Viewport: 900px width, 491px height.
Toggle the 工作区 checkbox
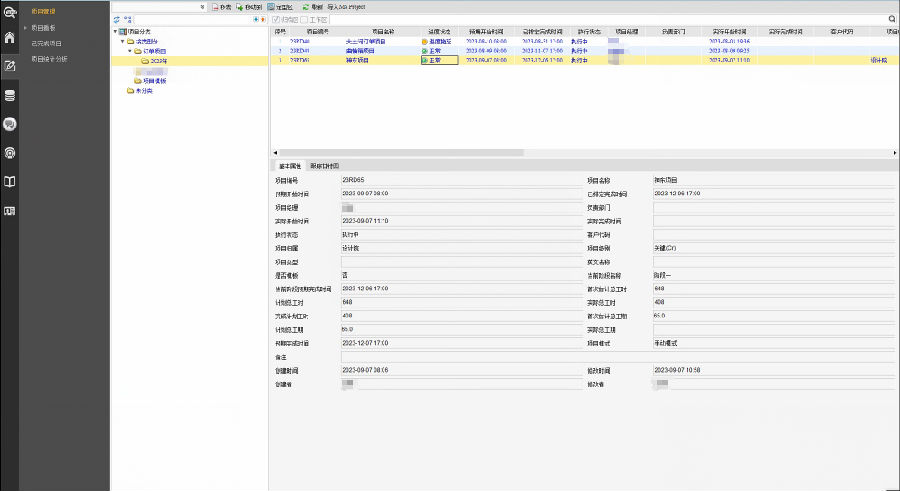coord(305,19)
